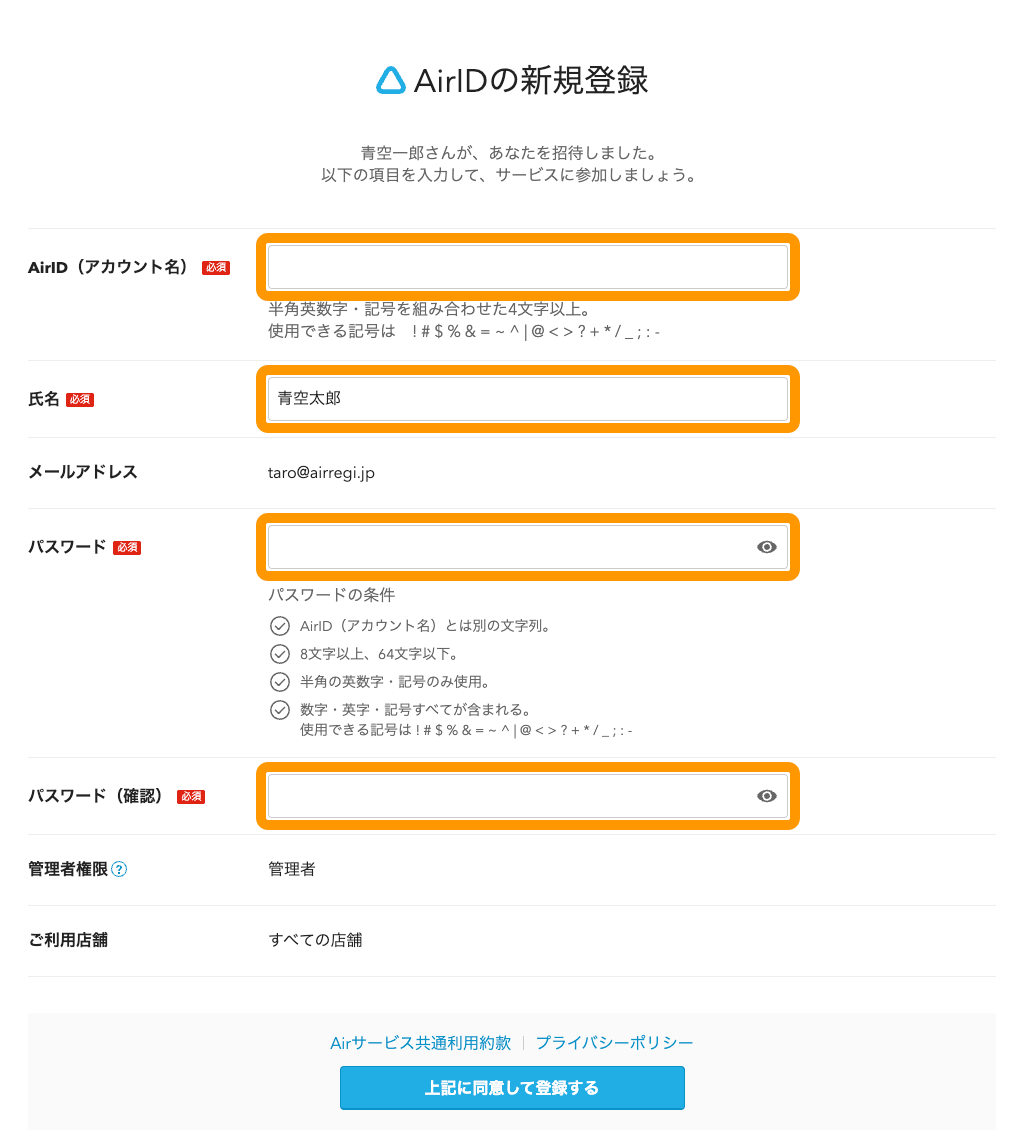Screen dimensions: 1024x1144
Task: Focus the パスワード(確認) input field
Action: [527, 796]
